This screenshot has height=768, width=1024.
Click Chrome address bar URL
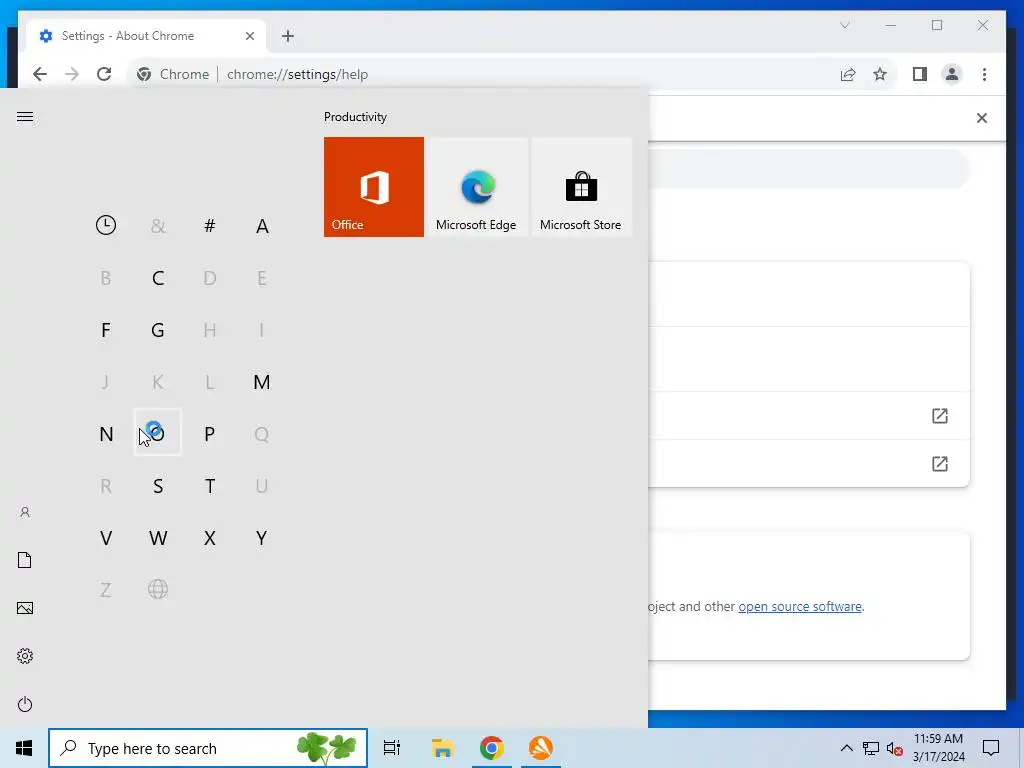(x=298, y=74)
